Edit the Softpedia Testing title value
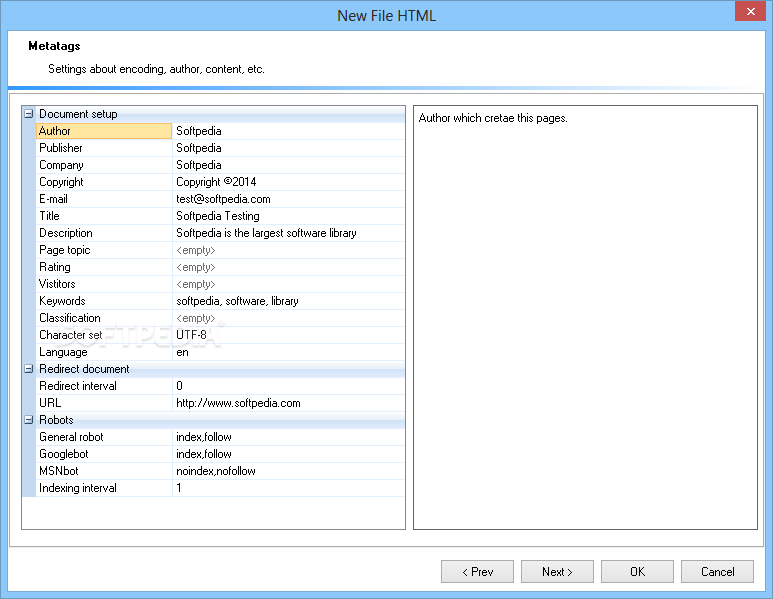Screen dimensions: 773x599 click(x=288, y=216)
